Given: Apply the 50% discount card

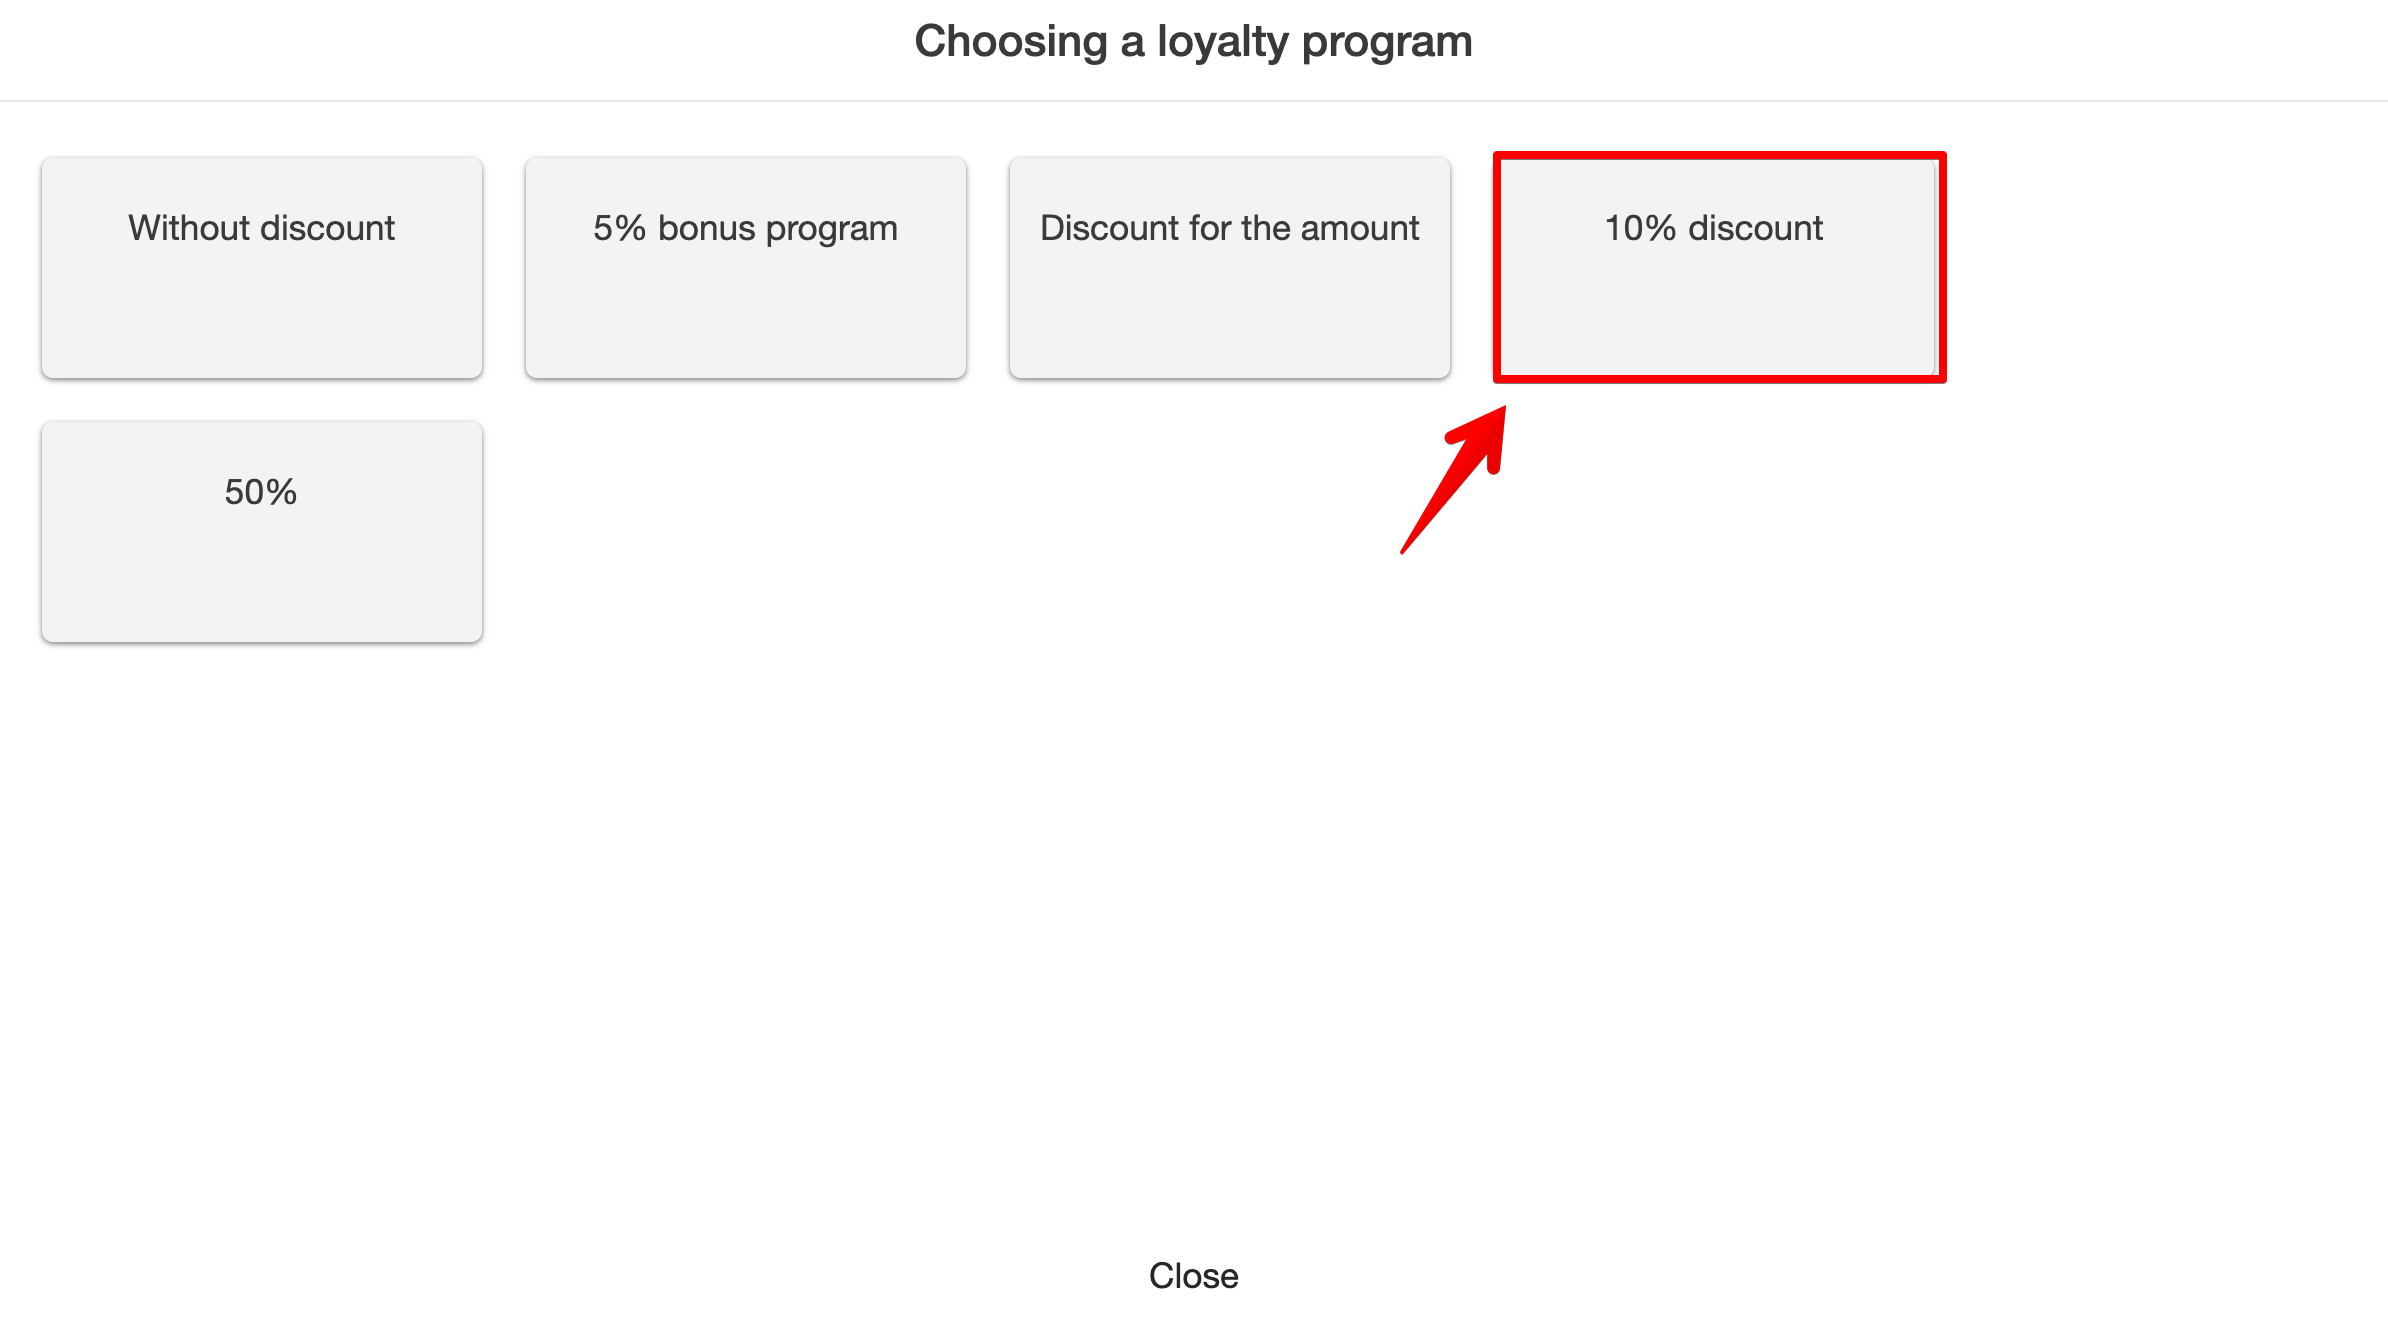Looking at the screenshot, I should [x=262, y=560].
